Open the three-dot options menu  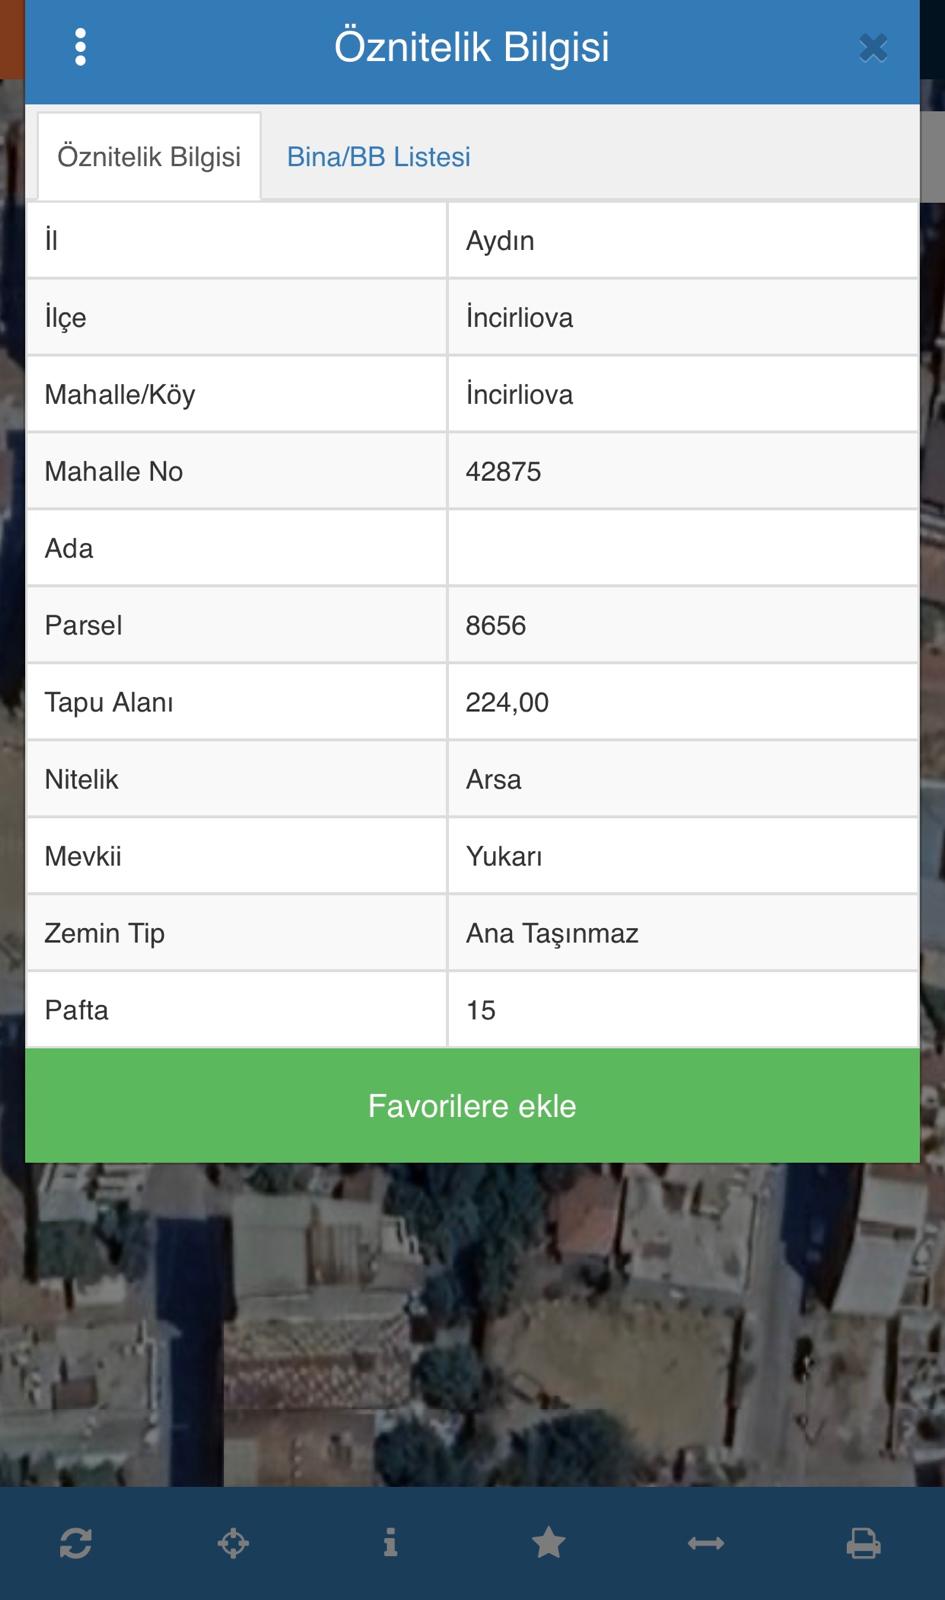tap(80, 47)
